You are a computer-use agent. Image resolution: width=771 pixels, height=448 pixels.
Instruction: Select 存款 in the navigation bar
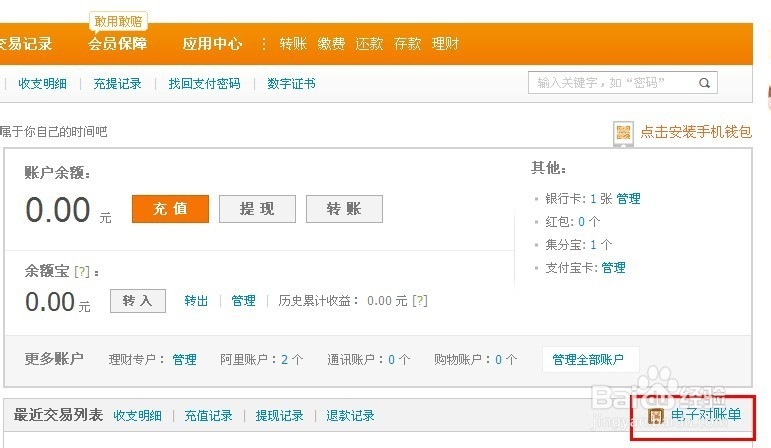(x=407, y=44)
